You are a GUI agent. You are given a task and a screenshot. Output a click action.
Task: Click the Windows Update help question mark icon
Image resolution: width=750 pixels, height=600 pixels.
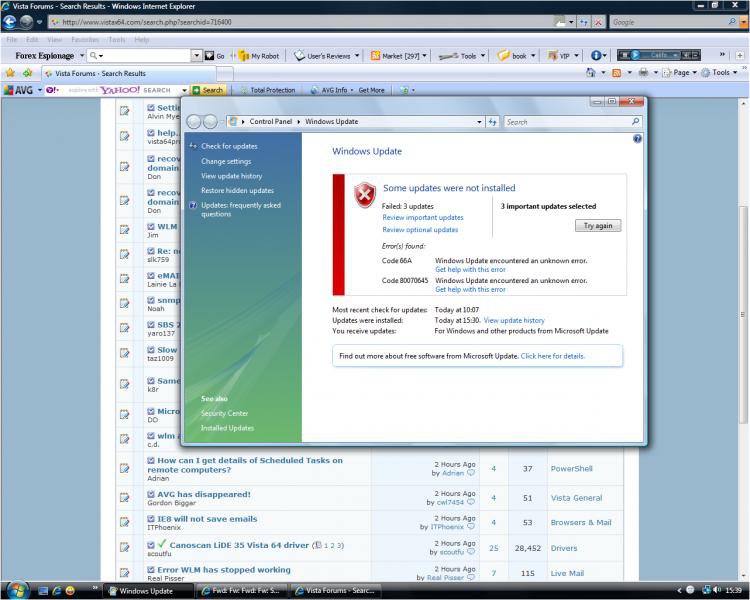tap(637, 139)
